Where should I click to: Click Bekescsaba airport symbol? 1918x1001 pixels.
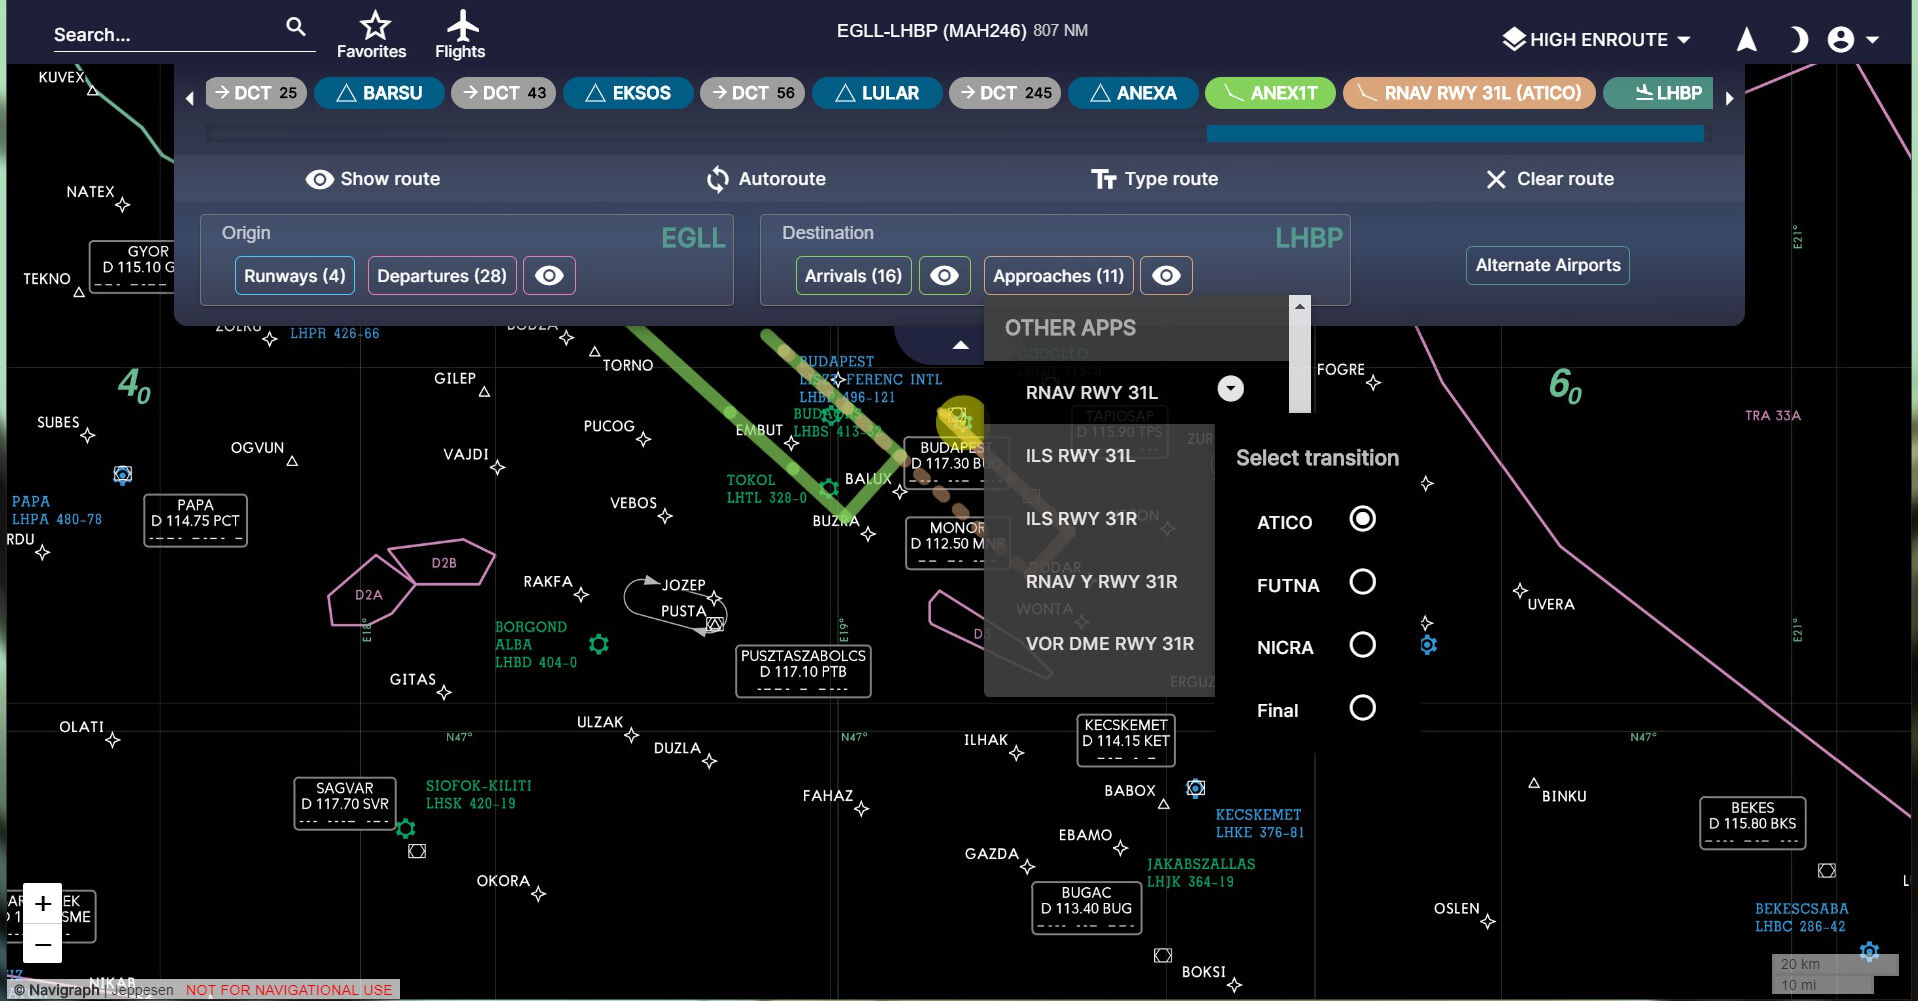[x=1869, y=951]
